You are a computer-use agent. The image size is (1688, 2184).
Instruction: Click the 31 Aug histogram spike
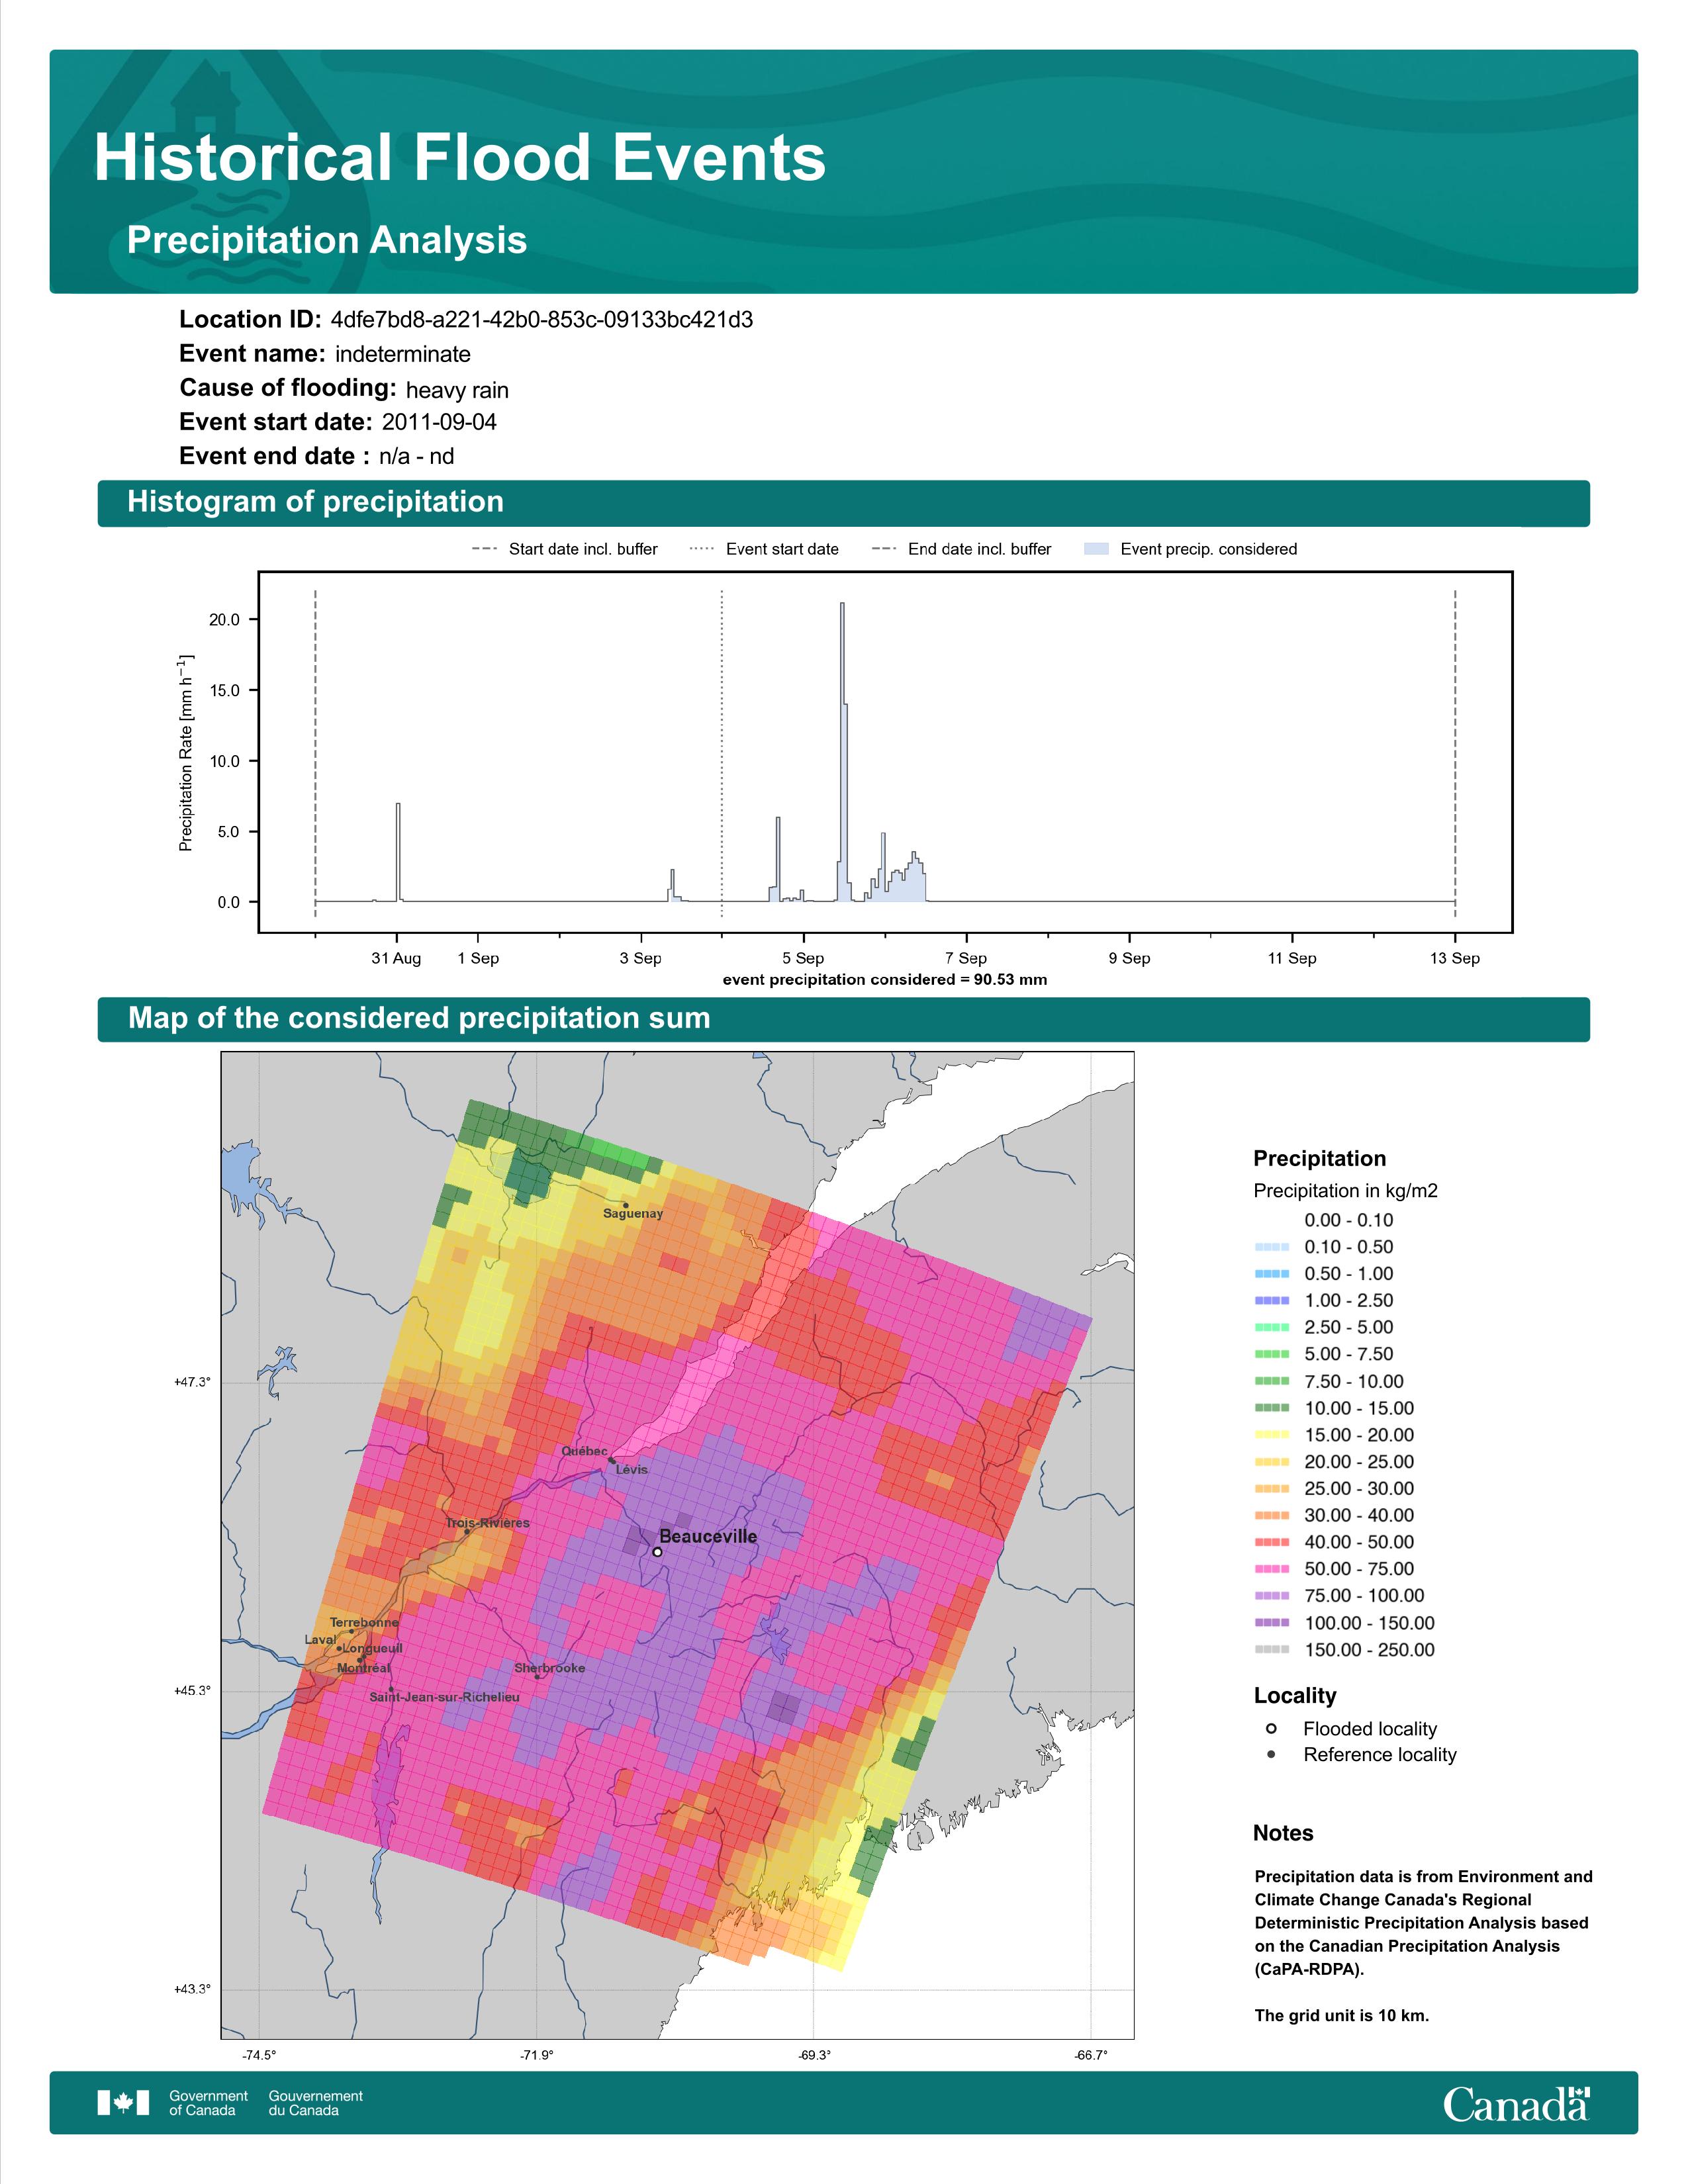click(x=398, y=852)
